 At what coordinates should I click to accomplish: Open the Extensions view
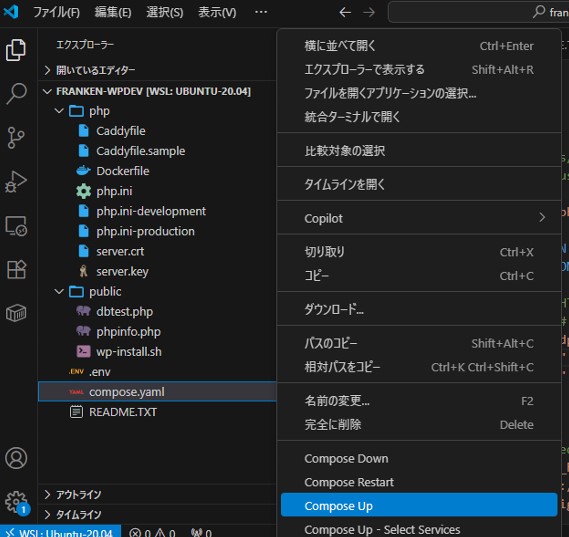coord(16,270)
